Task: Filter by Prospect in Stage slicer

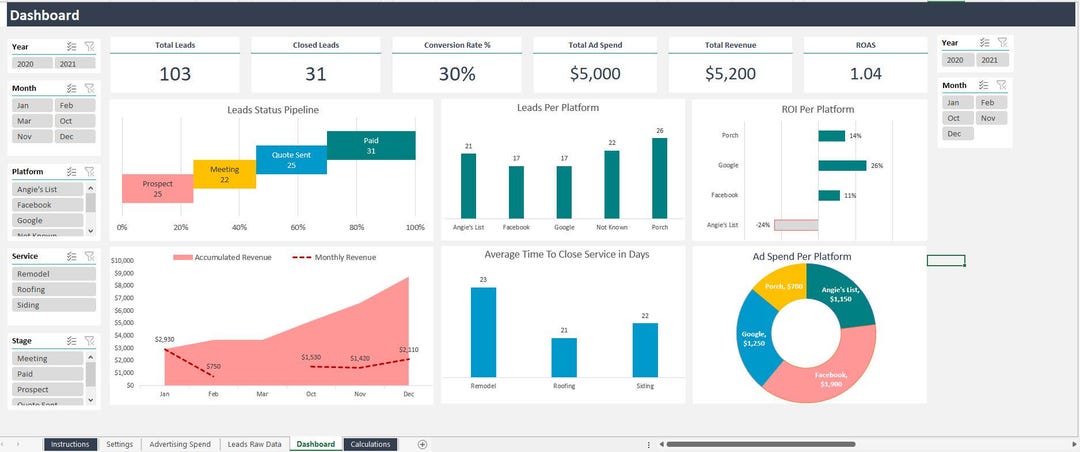Action: point(48,389)
